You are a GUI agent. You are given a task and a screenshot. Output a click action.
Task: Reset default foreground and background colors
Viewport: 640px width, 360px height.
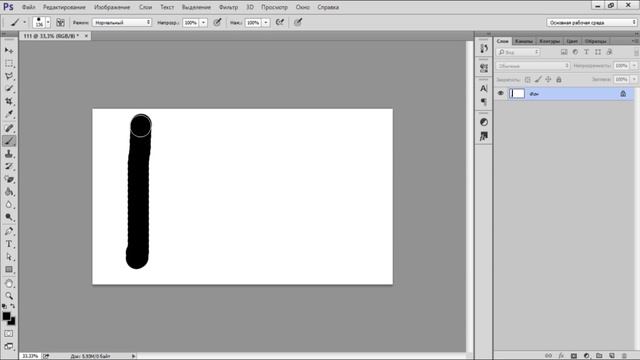point(4,306)
